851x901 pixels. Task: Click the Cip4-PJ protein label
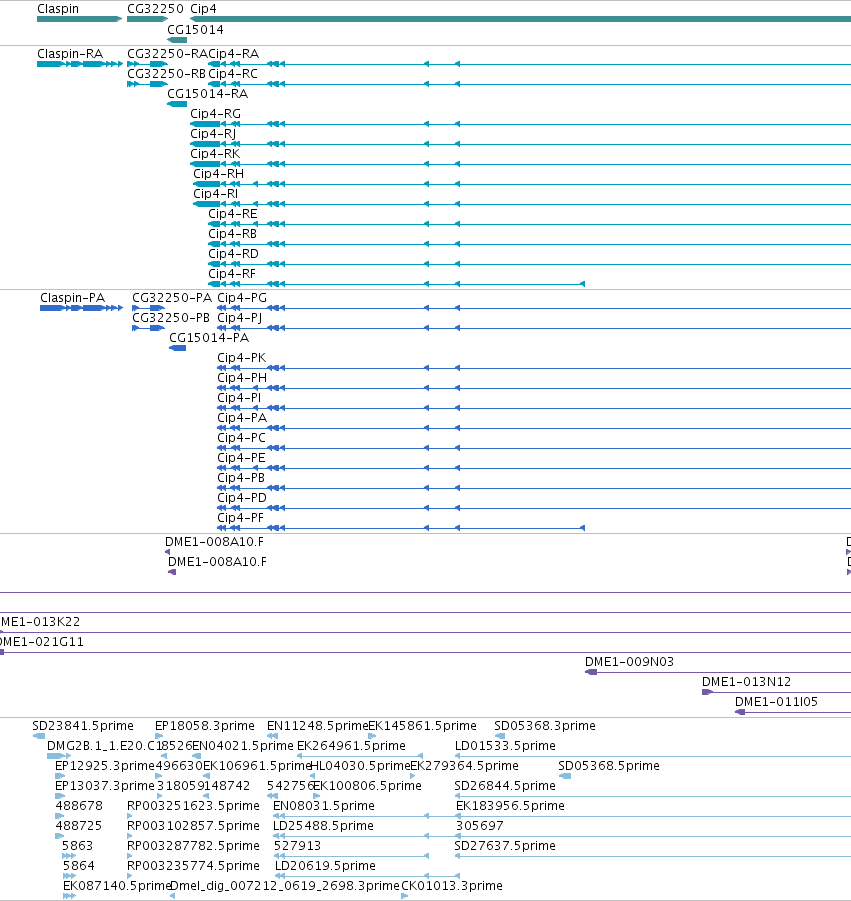(240, 318)
